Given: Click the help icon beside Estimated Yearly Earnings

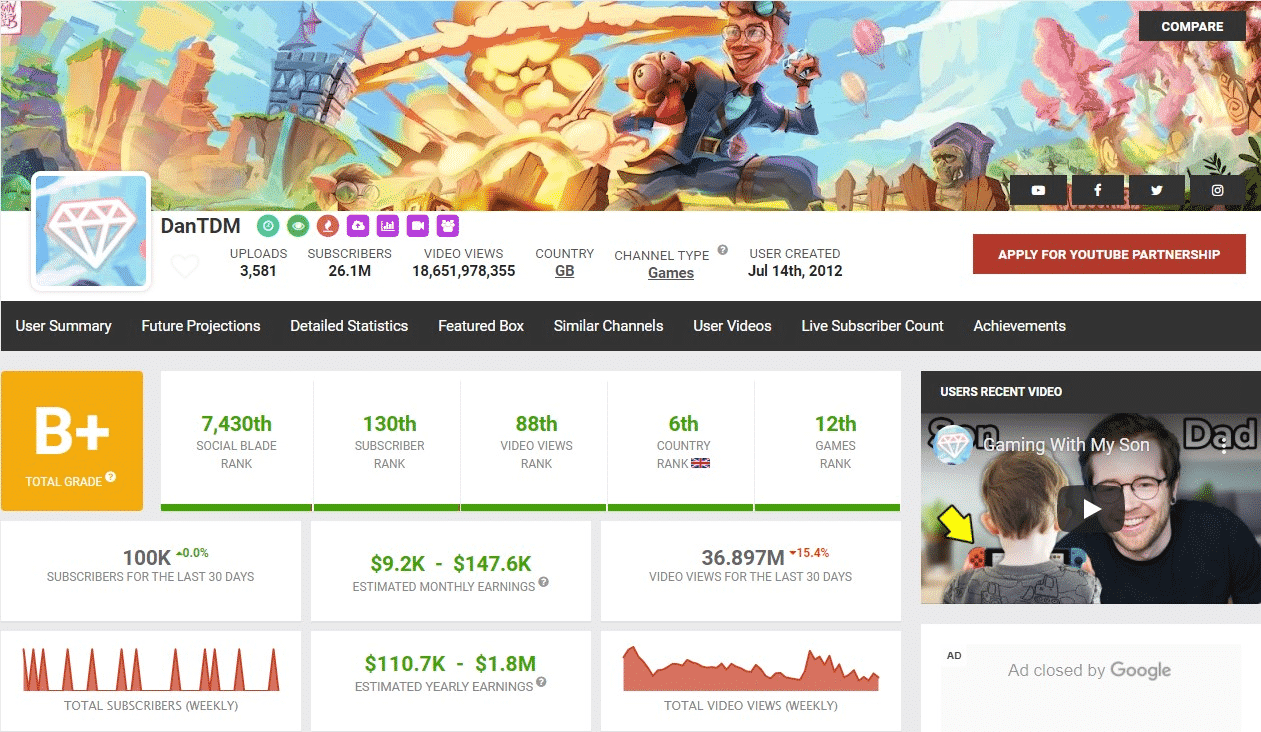Looking at the screenshot, I should coord(541,682).
